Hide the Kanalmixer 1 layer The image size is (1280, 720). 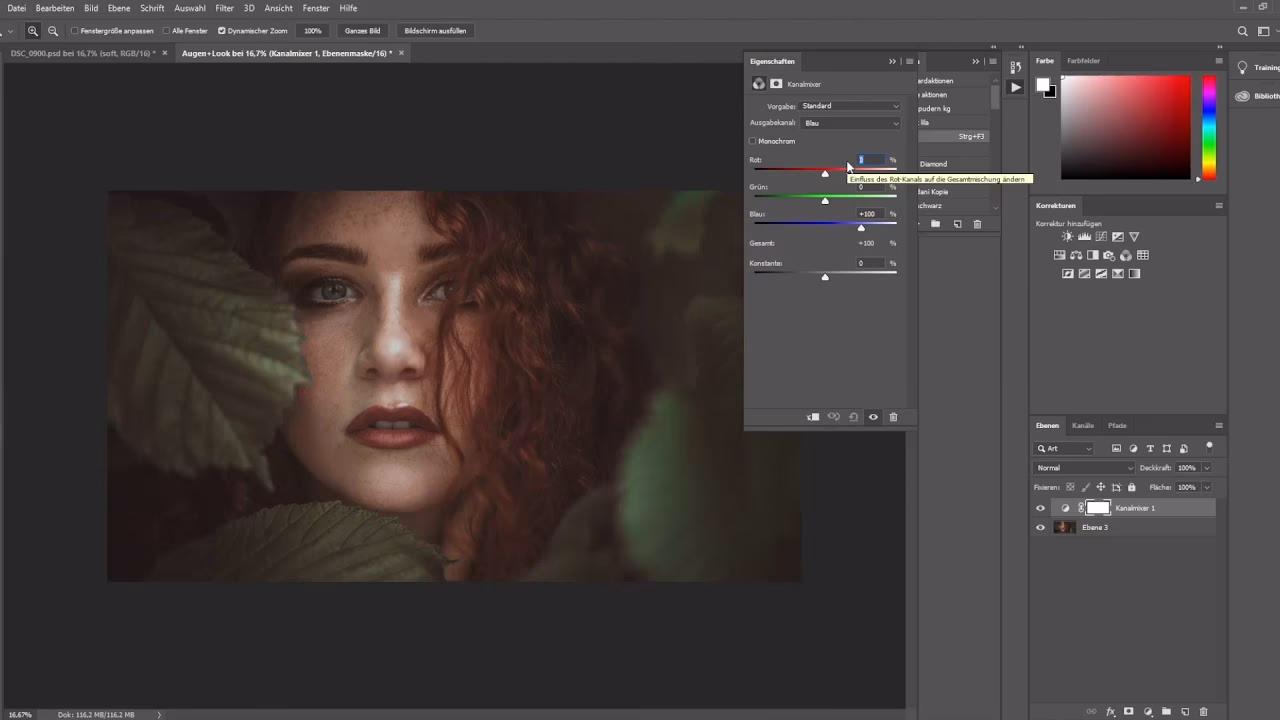[x=1040, y=508]
